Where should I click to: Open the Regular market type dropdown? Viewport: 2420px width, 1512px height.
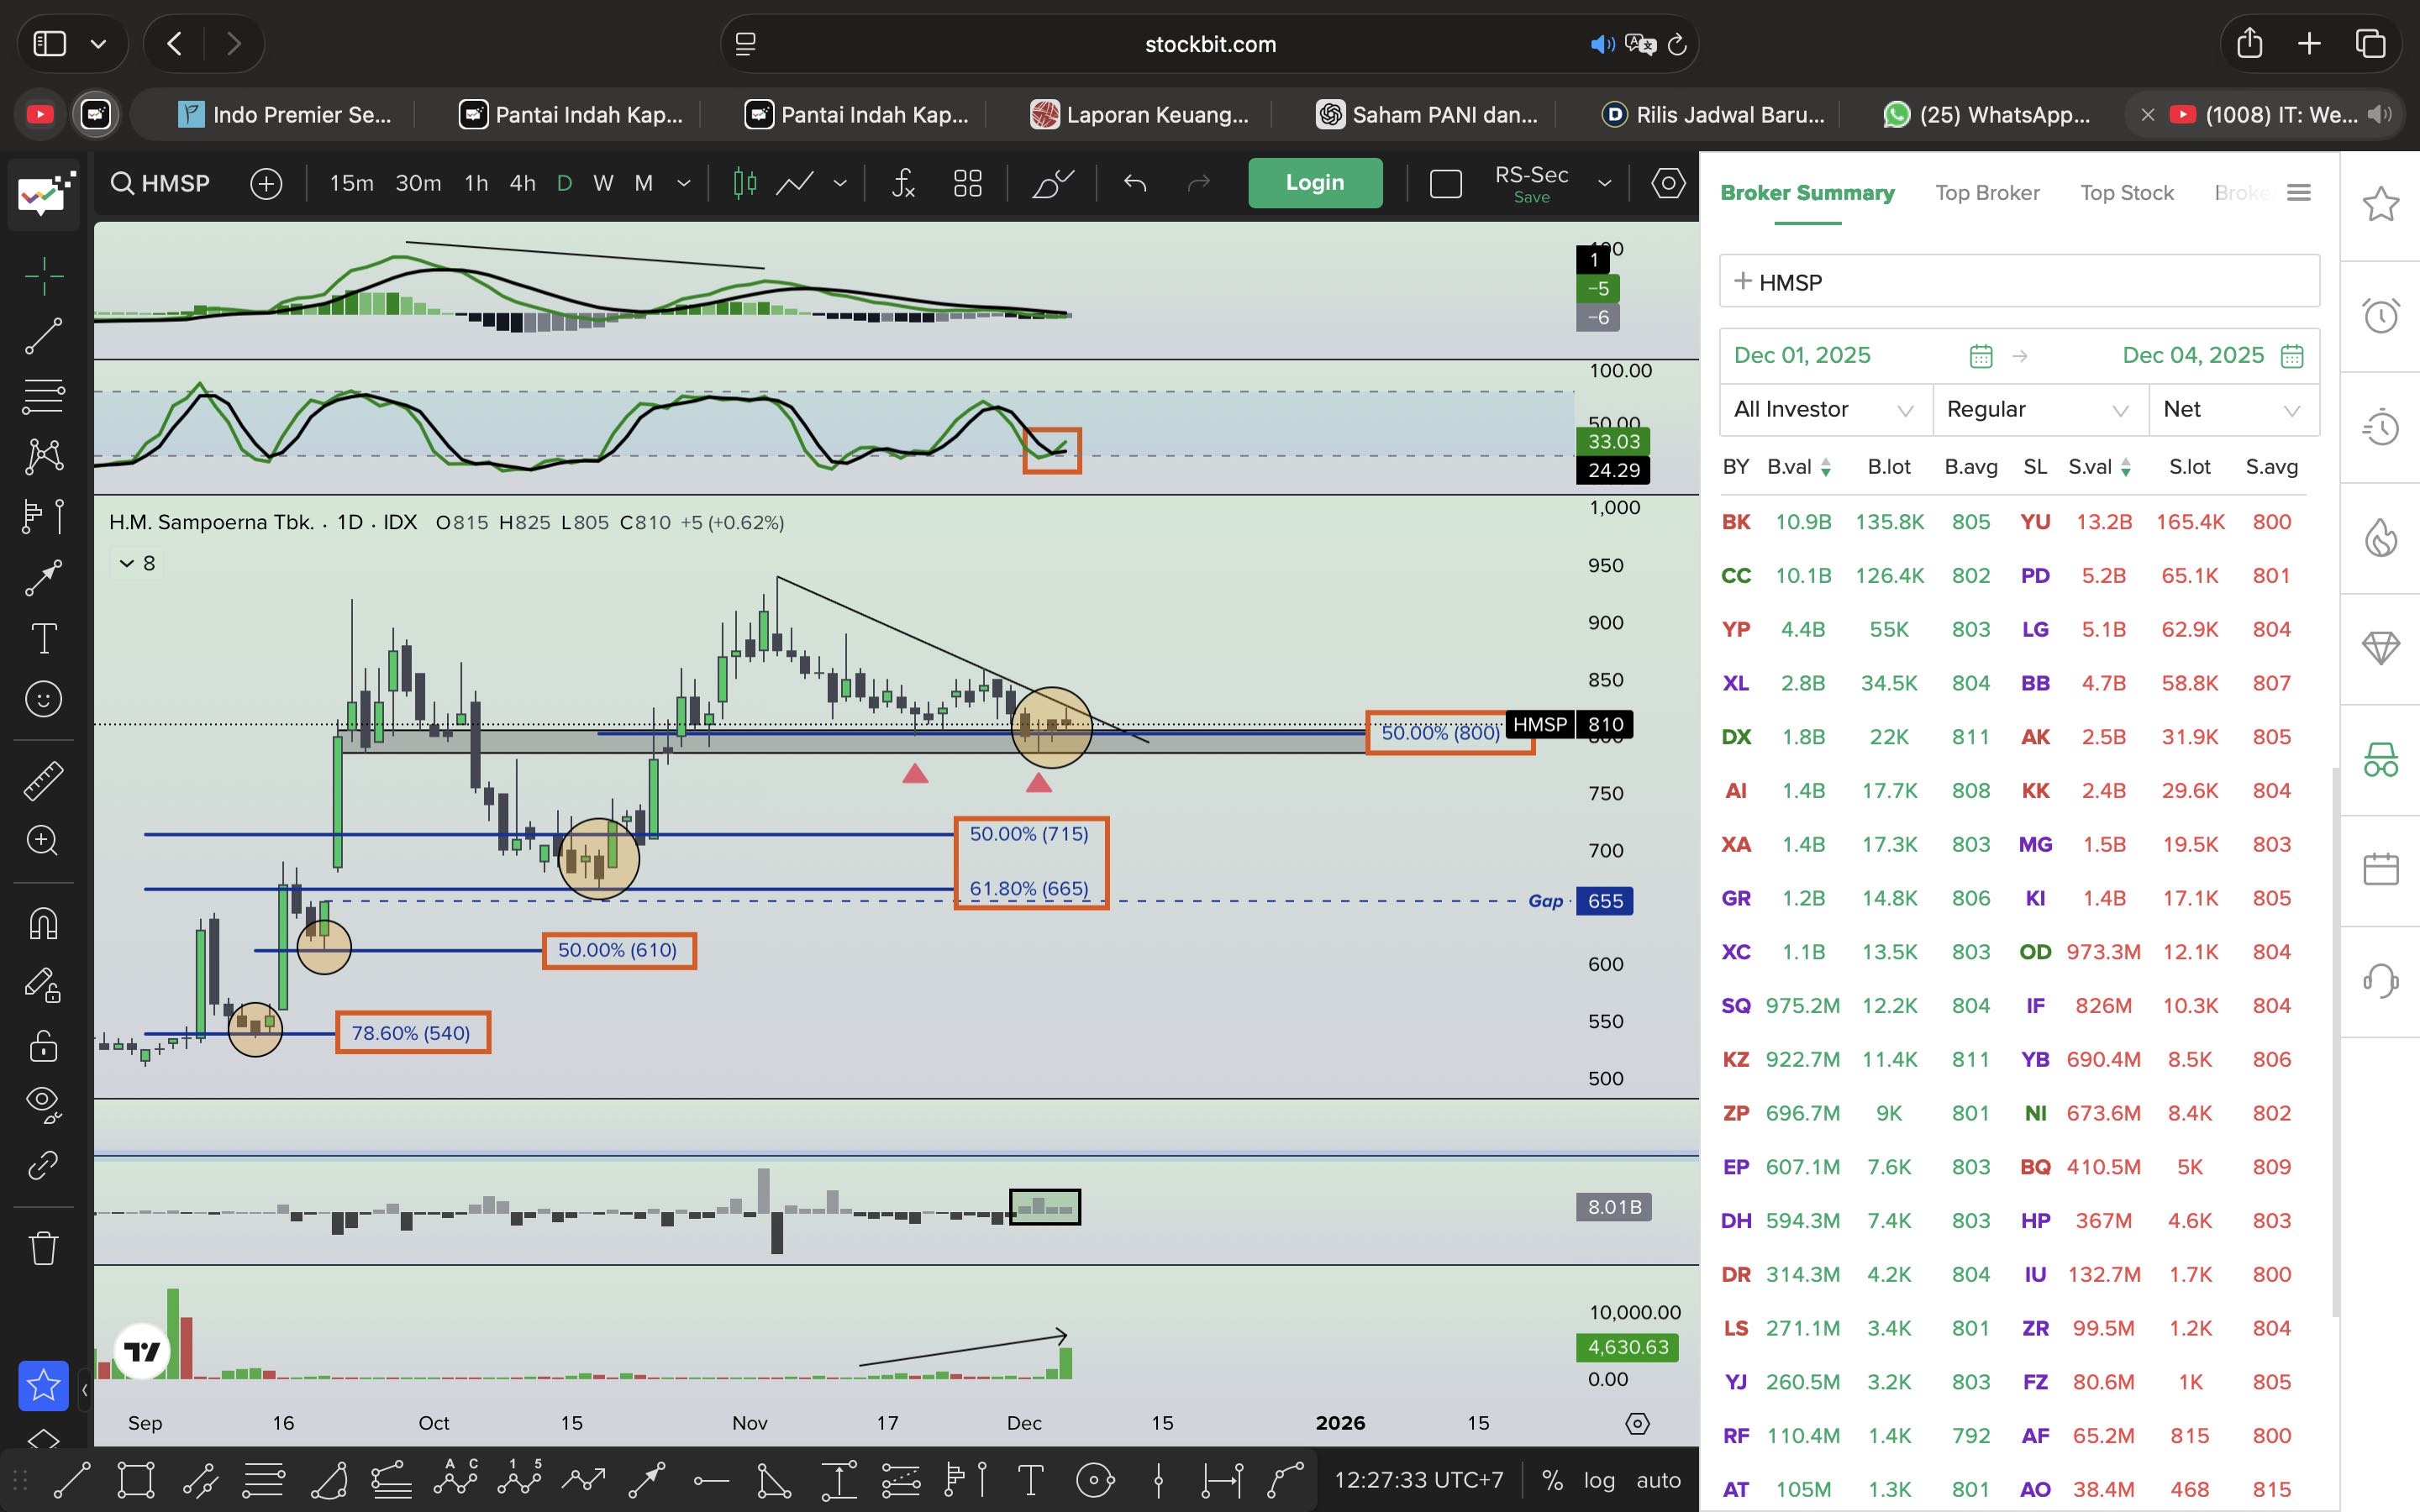tap(2038, 410)
